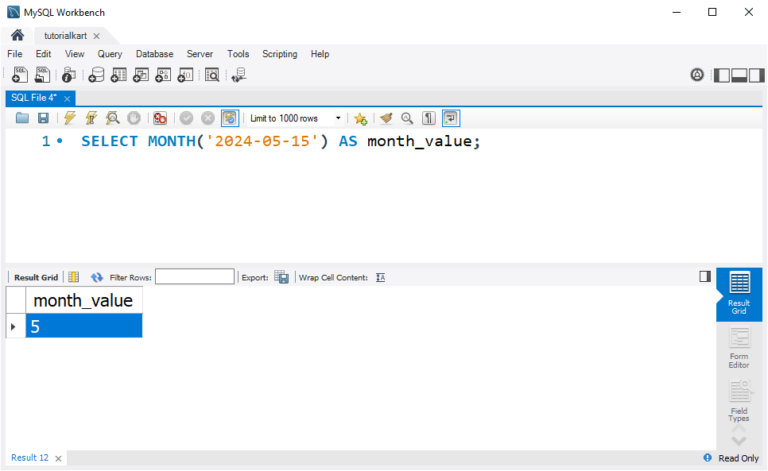Open the Inspector icon in main toolbar
This screenshot has width=768, height=471.
(69, 75)
